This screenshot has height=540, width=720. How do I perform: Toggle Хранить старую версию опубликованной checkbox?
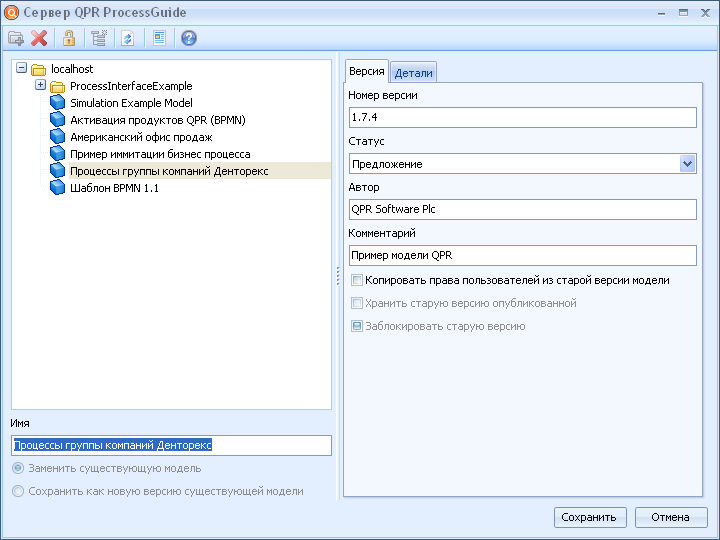pos(357,303)
